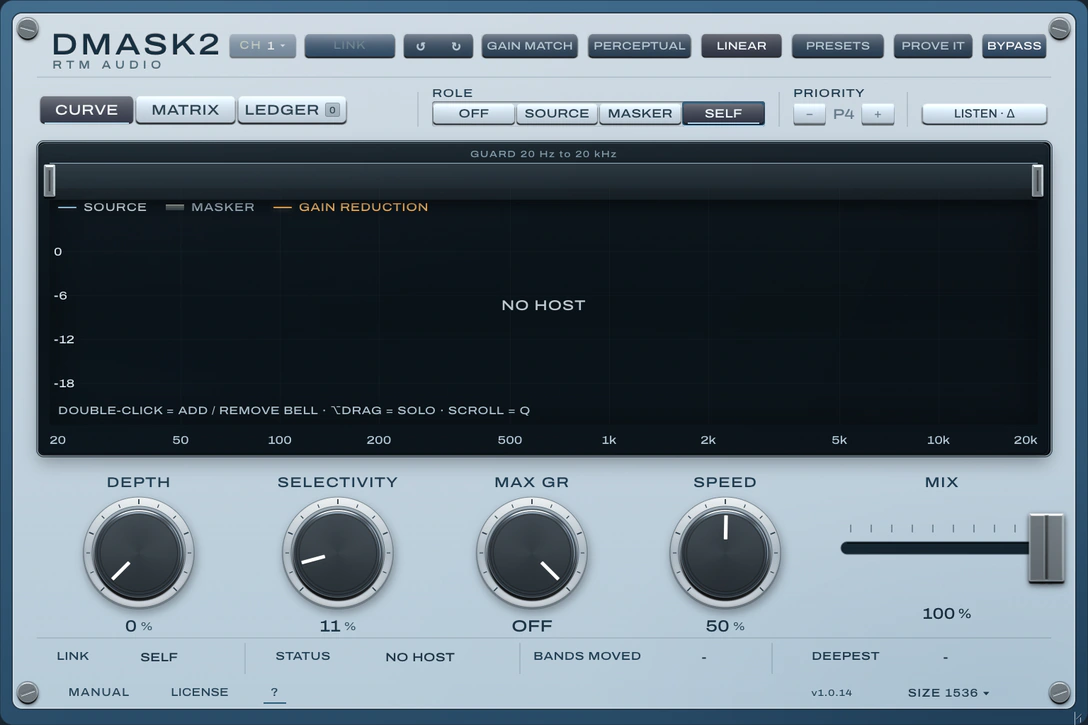The image size is (1088, 725).
Task: Switch to the MATRIX tab
Action: click(185, 110)
